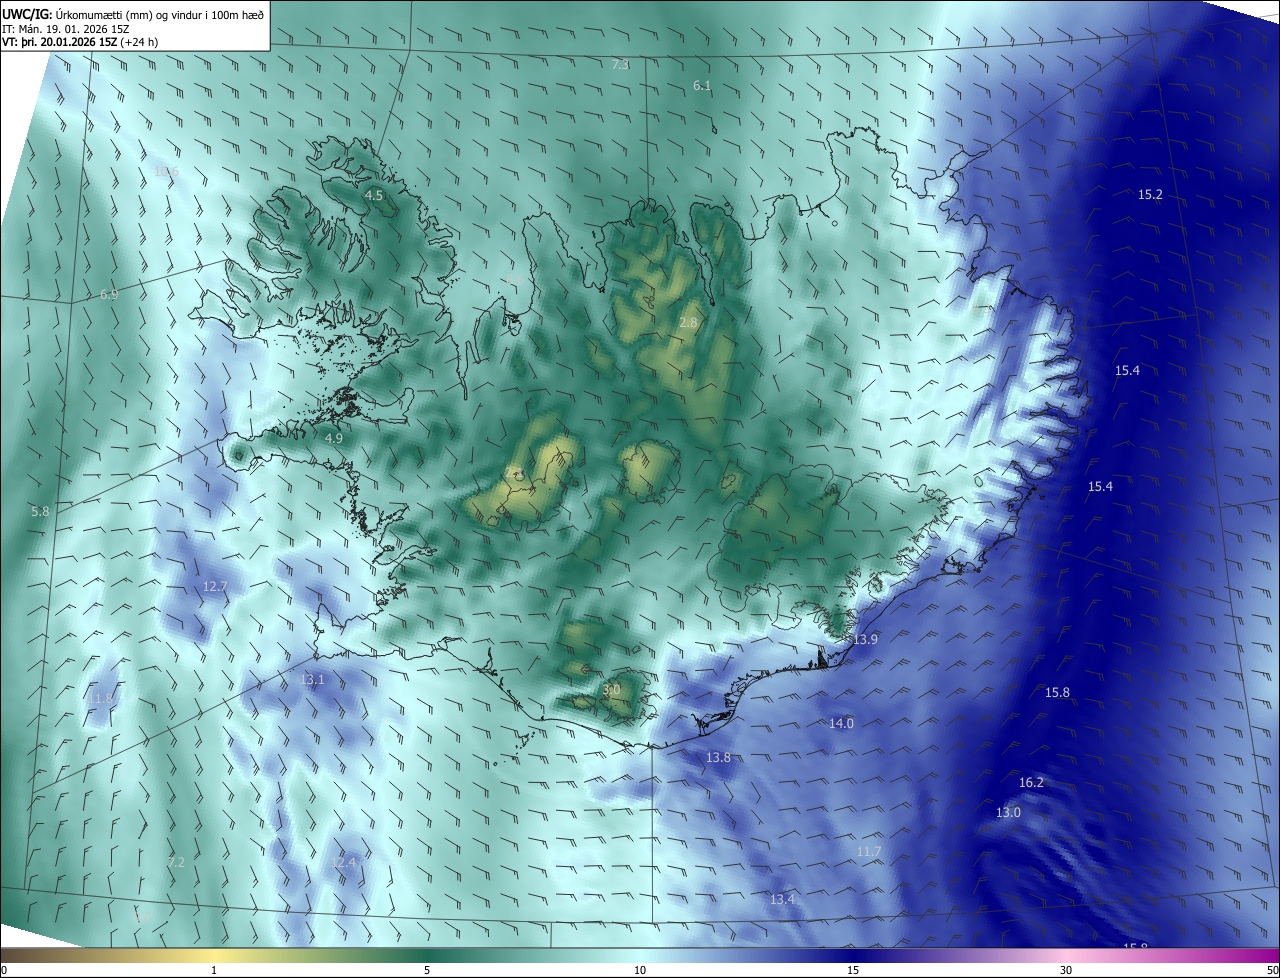Click the 4.5 value over the Westfjords
Image resolution: width=1280 pixels, height=978 pixels.
pyautogui.click(x=374, y=196)
